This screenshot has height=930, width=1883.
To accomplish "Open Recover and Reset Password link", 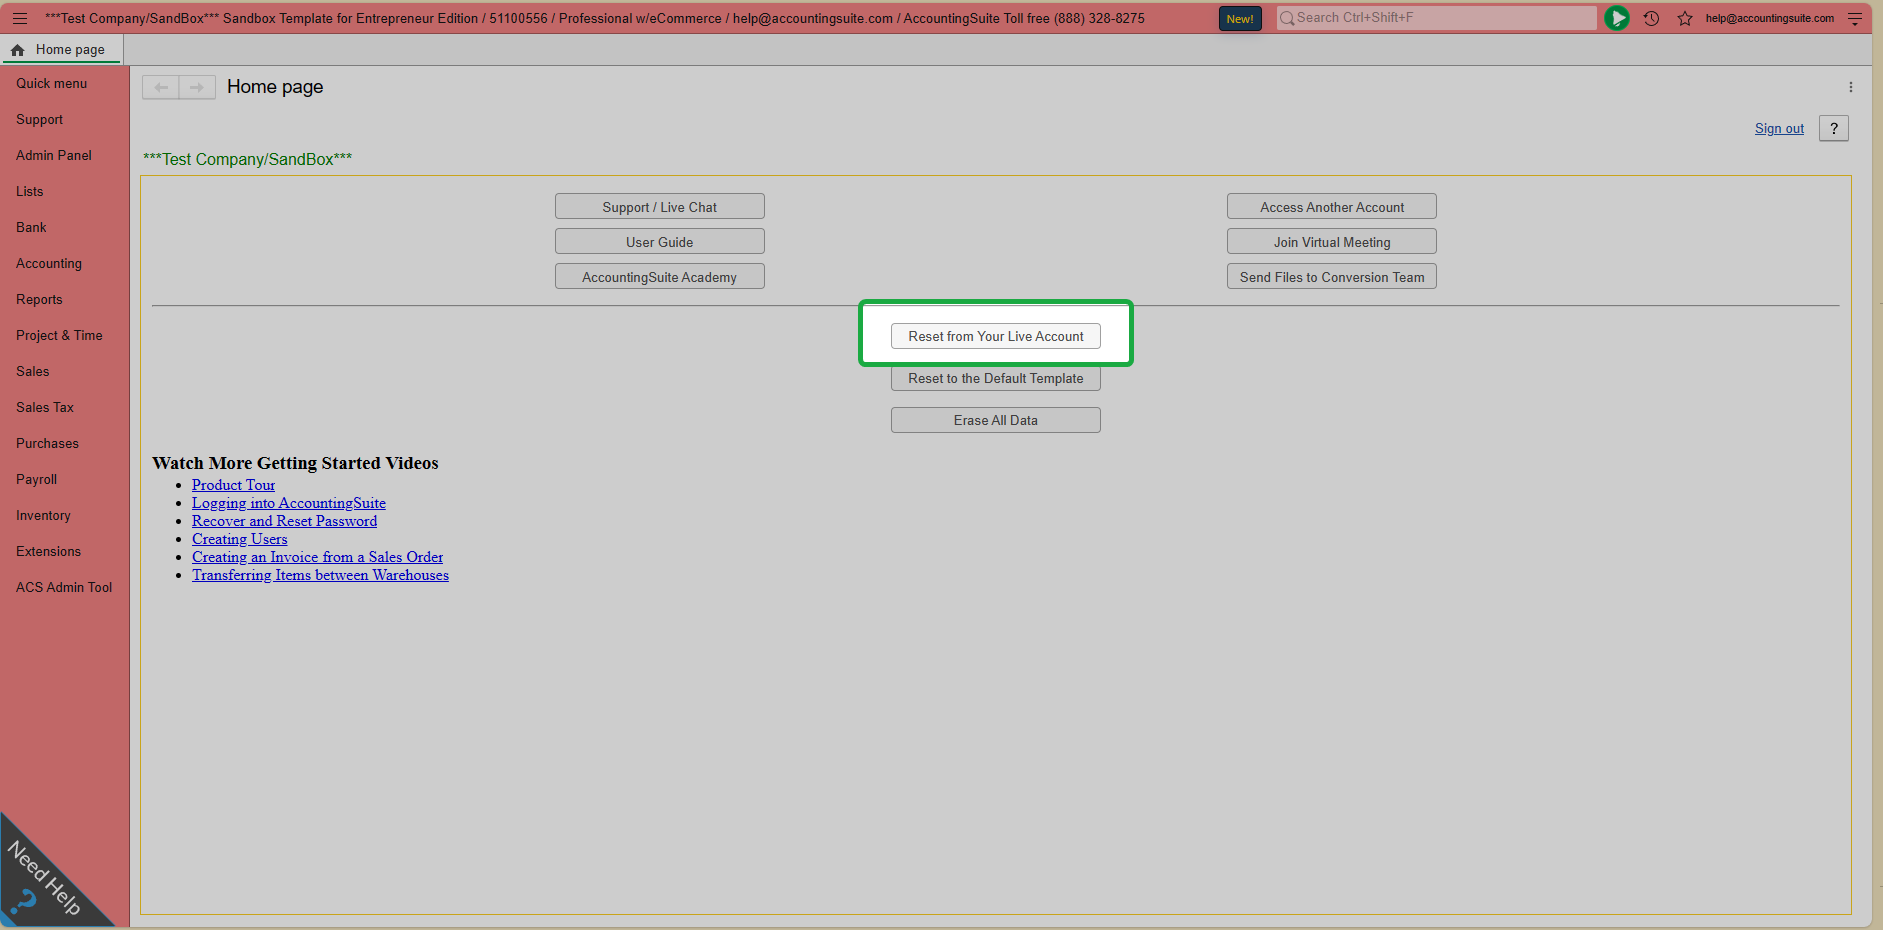I will (x=284, y=521).
